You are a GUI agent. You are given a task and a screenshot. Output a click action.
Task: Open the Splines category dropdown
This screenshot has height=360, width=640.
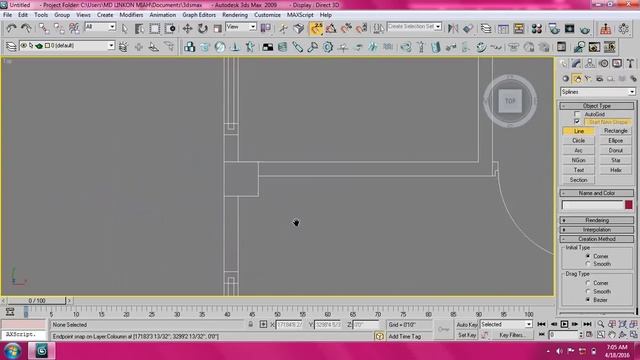(598, 92)
